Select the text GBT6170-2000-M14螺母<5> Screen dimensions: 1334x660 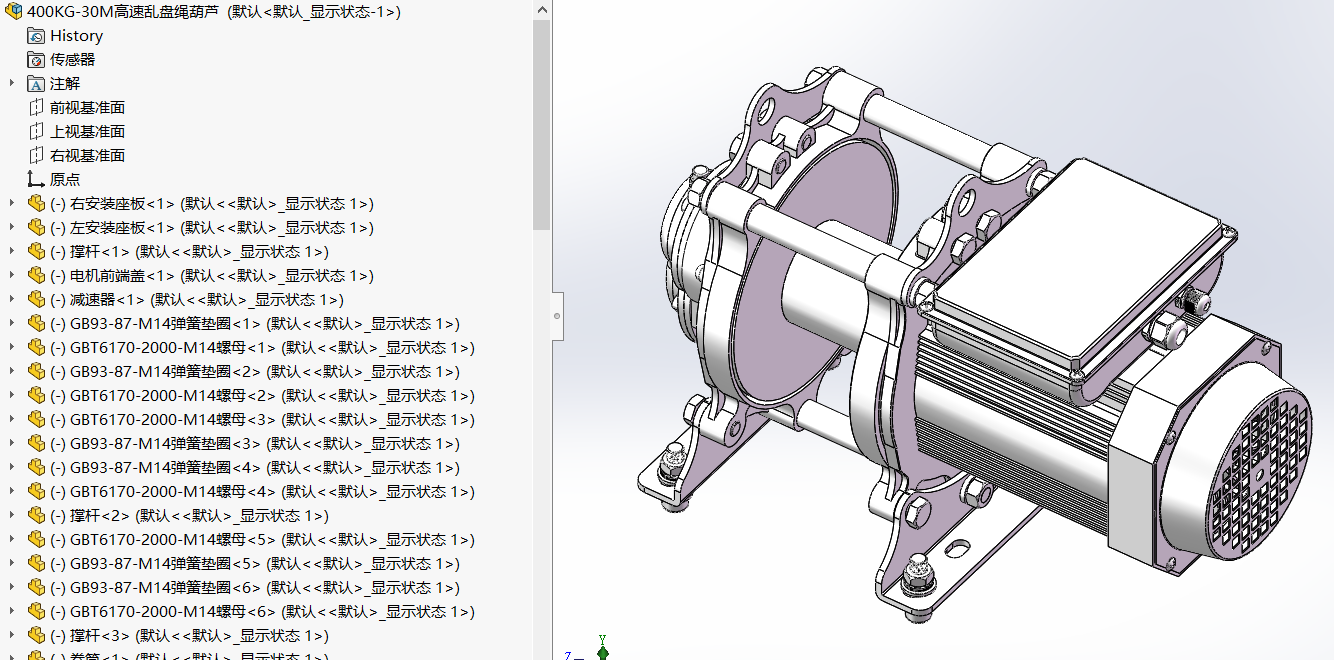tap(173, 540)
